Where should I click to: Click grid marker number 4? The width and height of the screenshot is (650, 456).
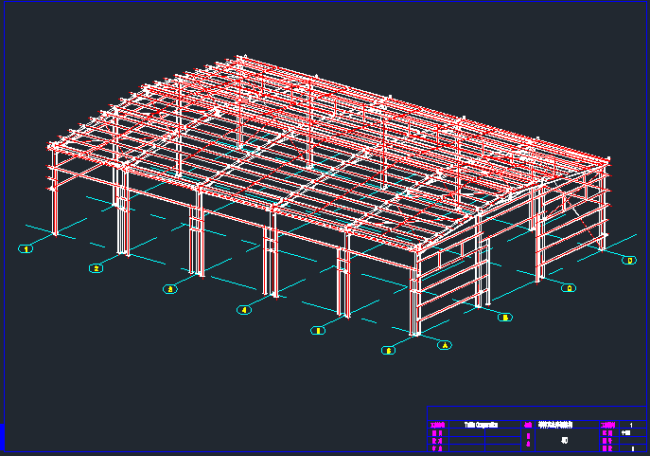(244, 310)
